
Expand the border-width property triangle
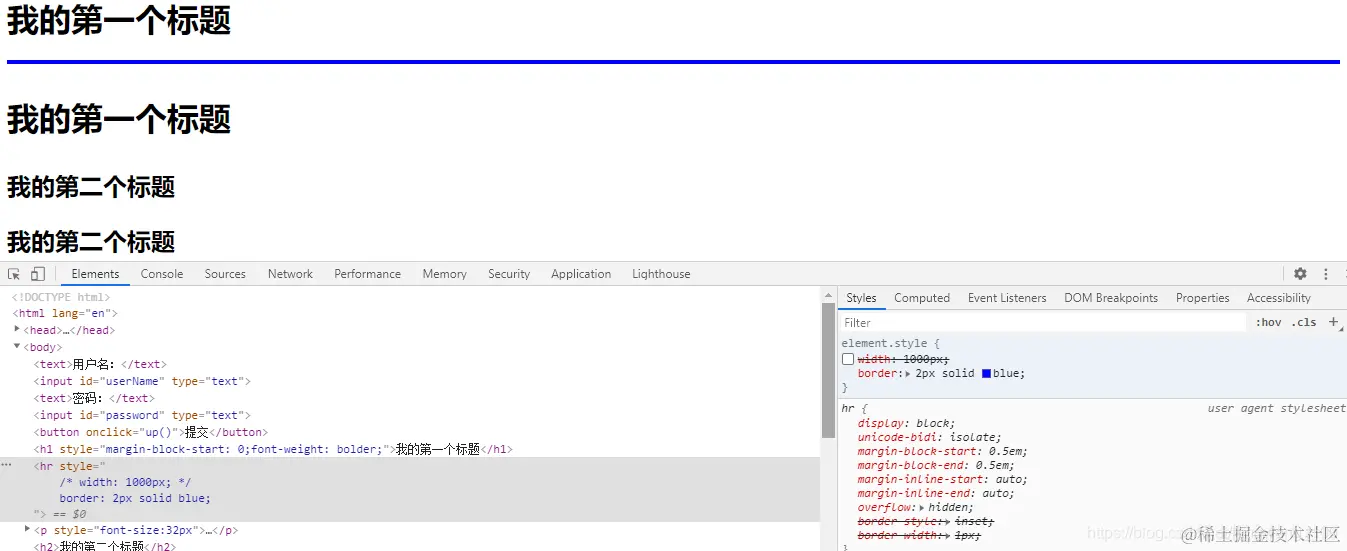(947, 535)
